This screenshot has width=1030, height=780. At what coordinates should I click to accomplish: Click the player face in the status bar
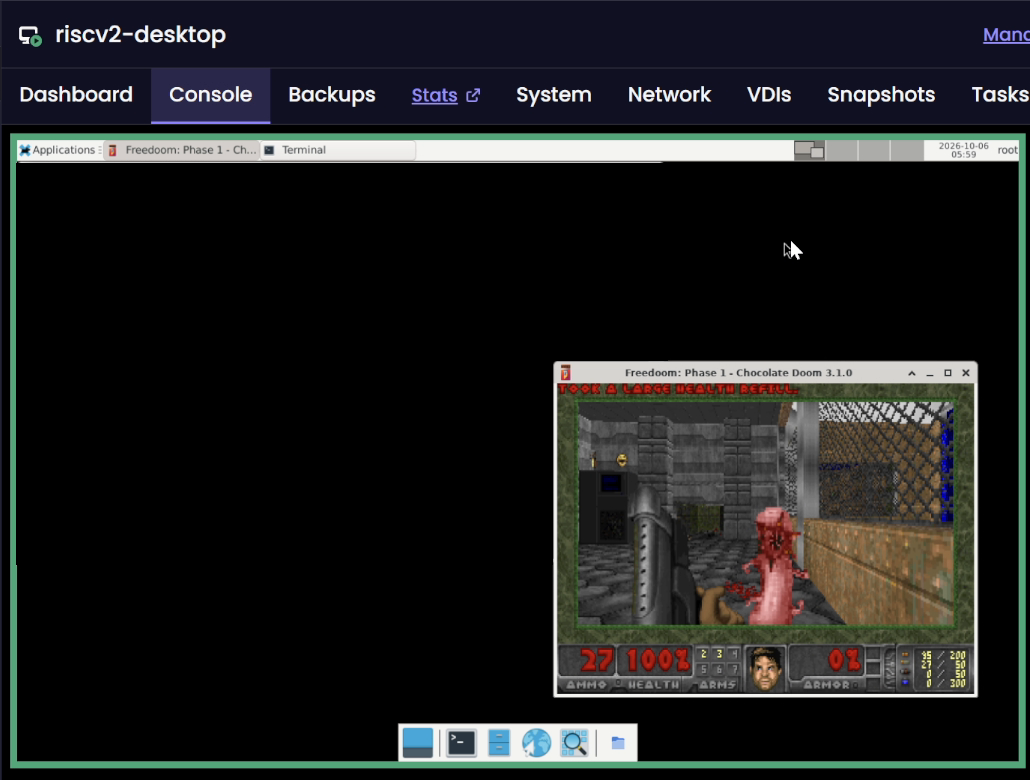(x=765, y=670)
